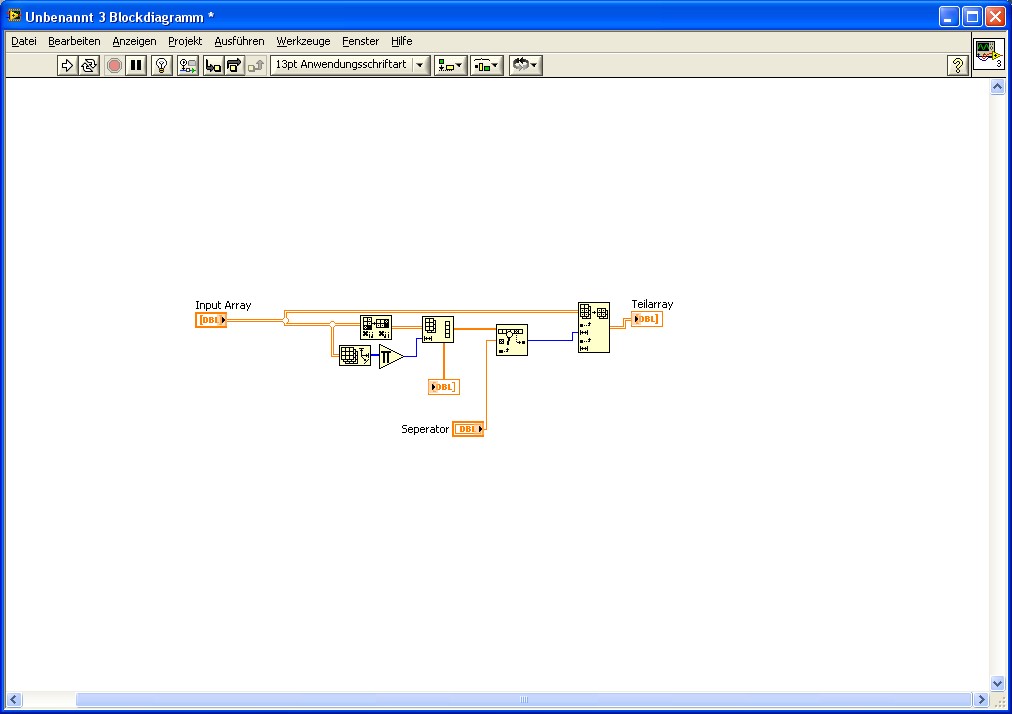Select the Search 1D Array node
Viewport: 1012px width, 714px height.
[x=512, y=340]
